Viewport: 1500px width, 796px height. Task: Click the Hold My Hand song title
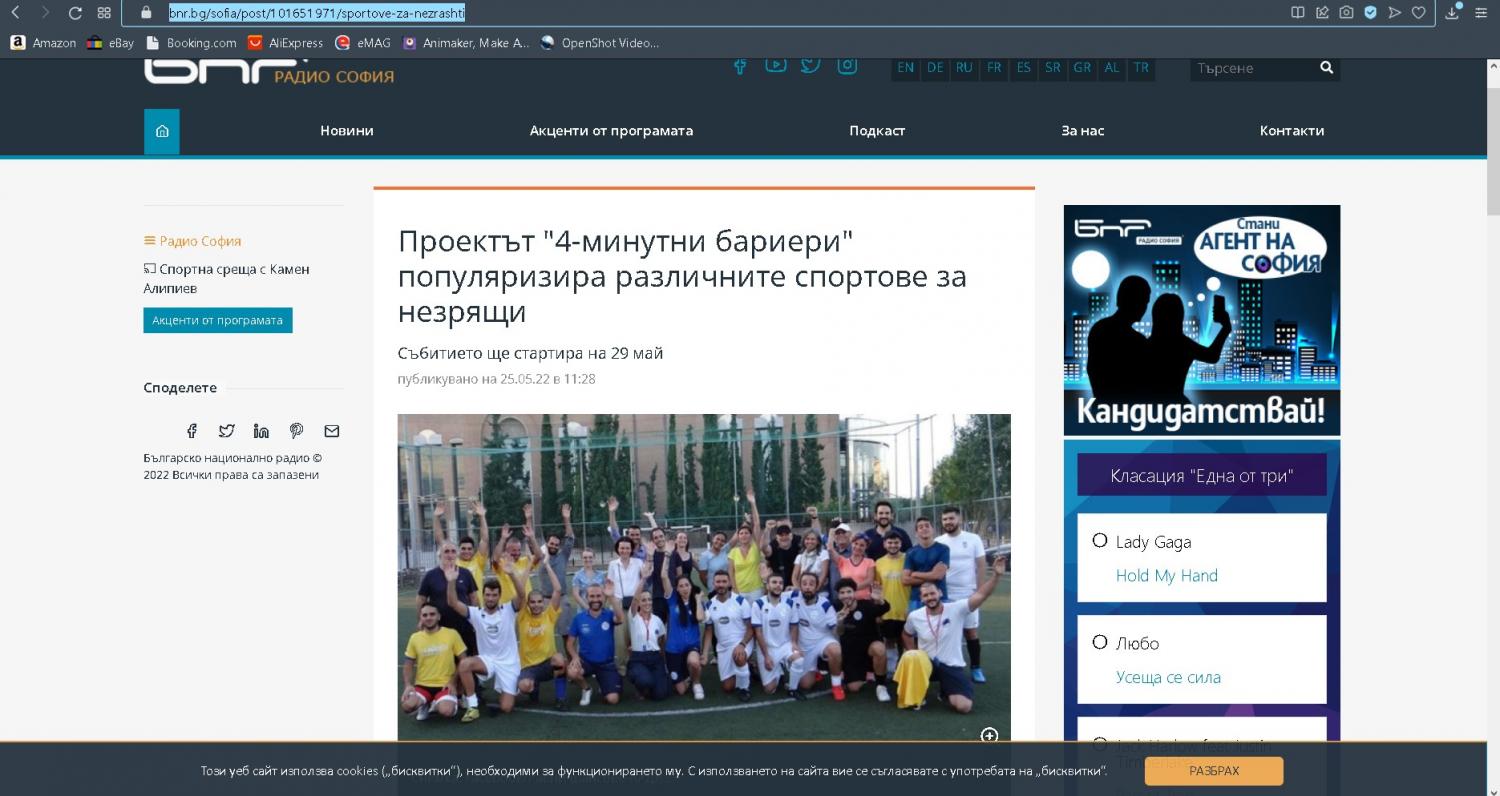(1167, 575)
